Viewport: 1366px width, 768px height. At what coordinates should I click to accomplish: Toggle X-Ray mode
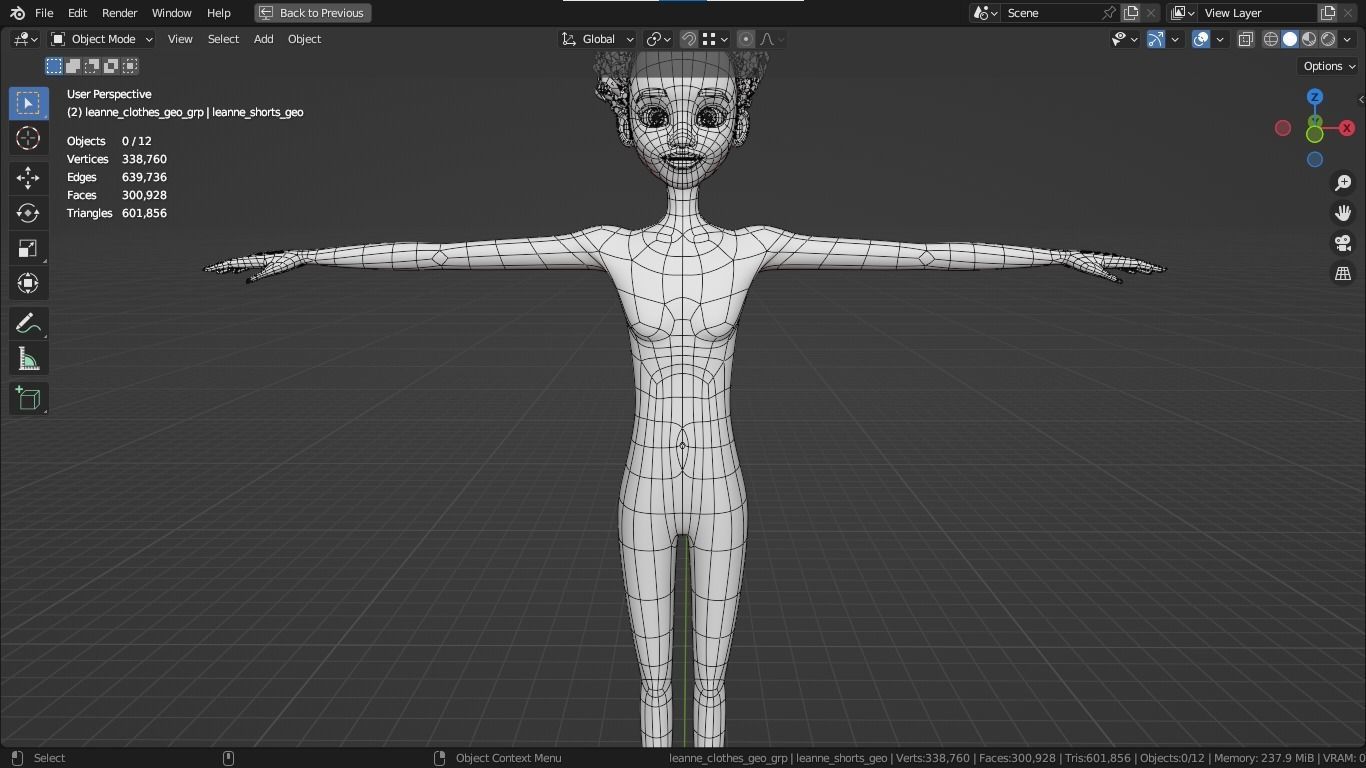coord(1246,39)
